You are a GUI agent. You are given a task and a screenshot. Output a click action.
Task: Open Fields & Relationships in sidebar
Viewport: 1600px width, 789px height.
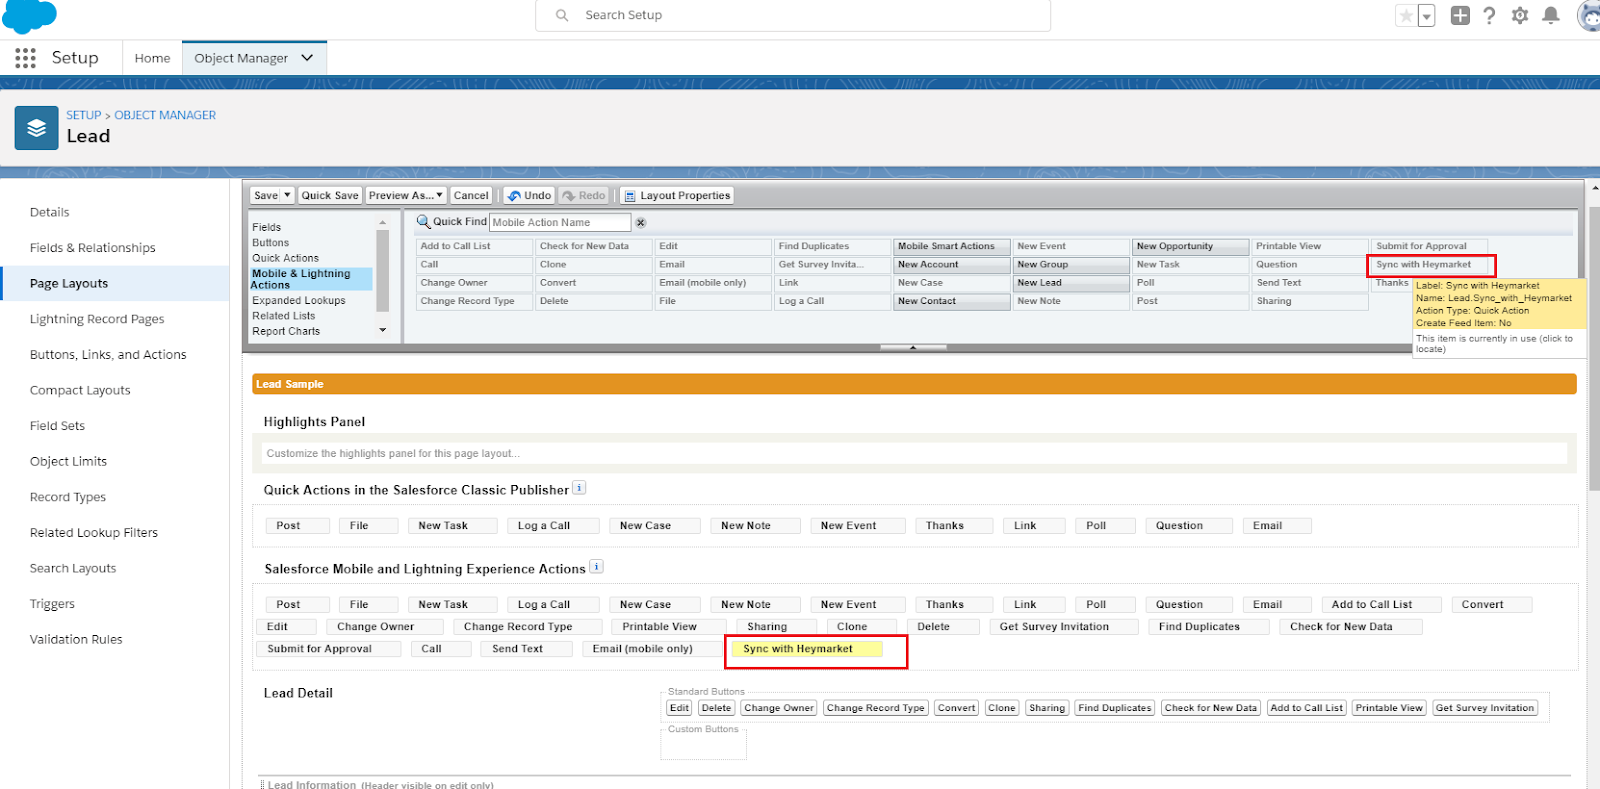pos(93,248)
